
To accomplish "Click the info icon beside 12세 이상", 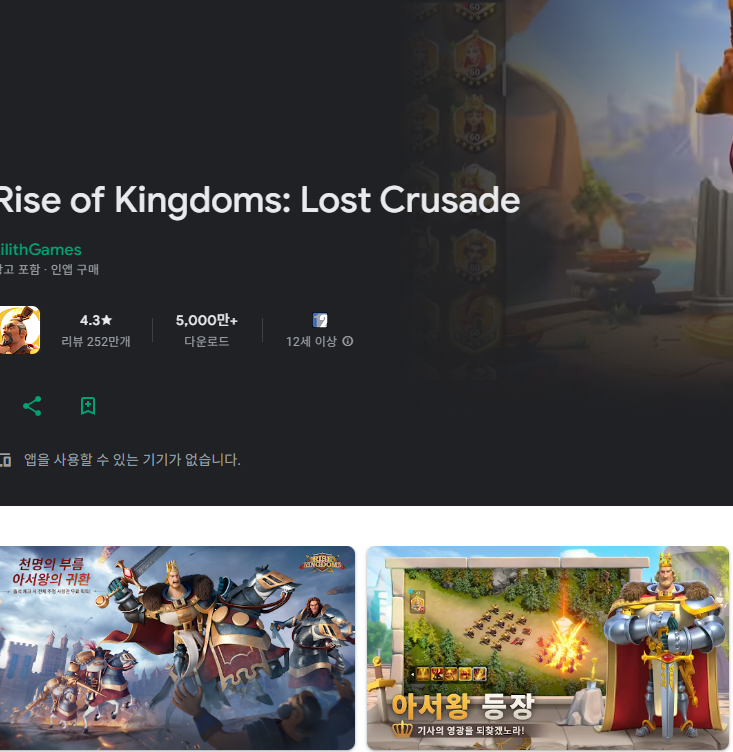I will coord(348,341).
